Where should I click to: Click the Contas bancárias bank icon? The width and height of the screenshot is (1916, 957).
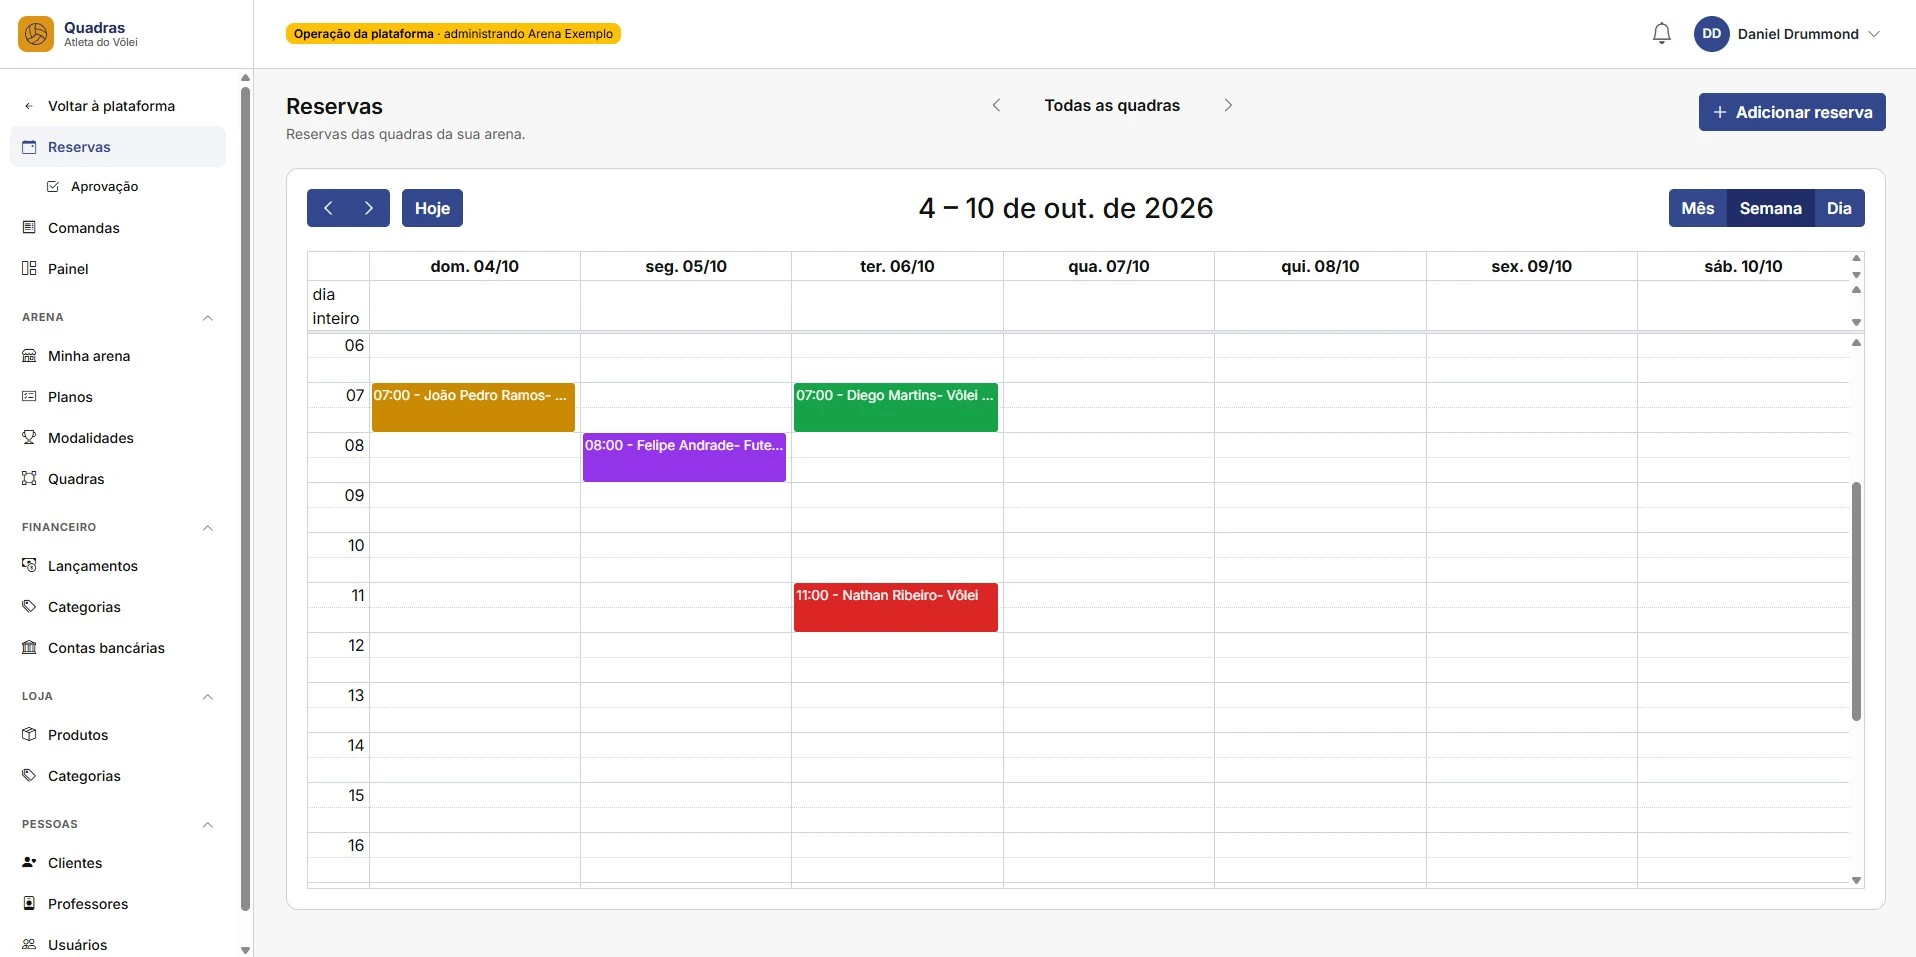point(29,648)
